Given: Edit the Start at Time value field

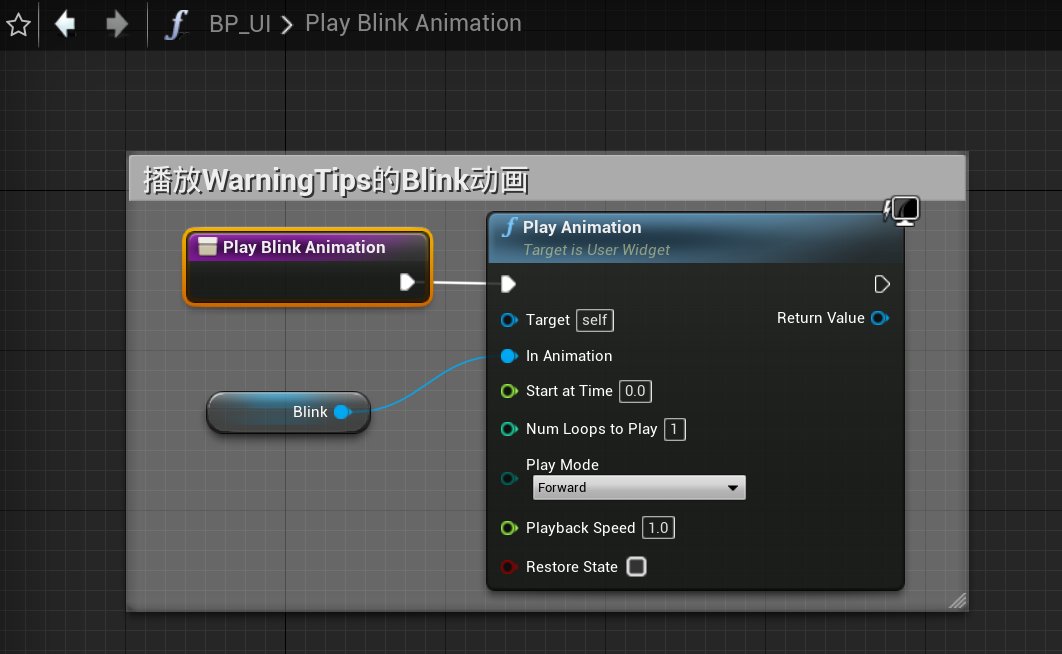Looking at the screenshot, I should (x=635, y=391).
